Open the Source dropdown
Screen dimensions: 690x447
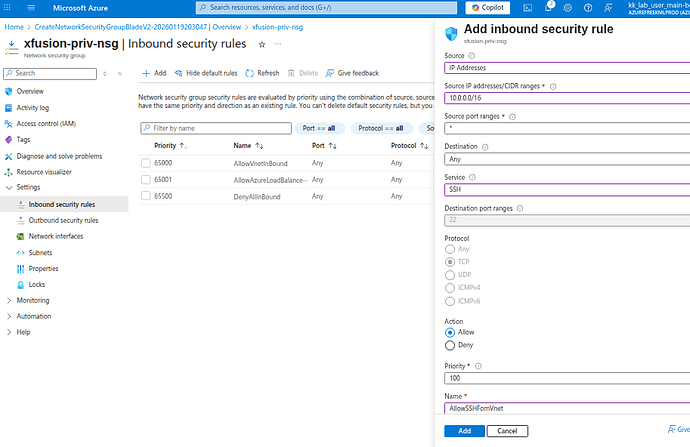(566, 68)
